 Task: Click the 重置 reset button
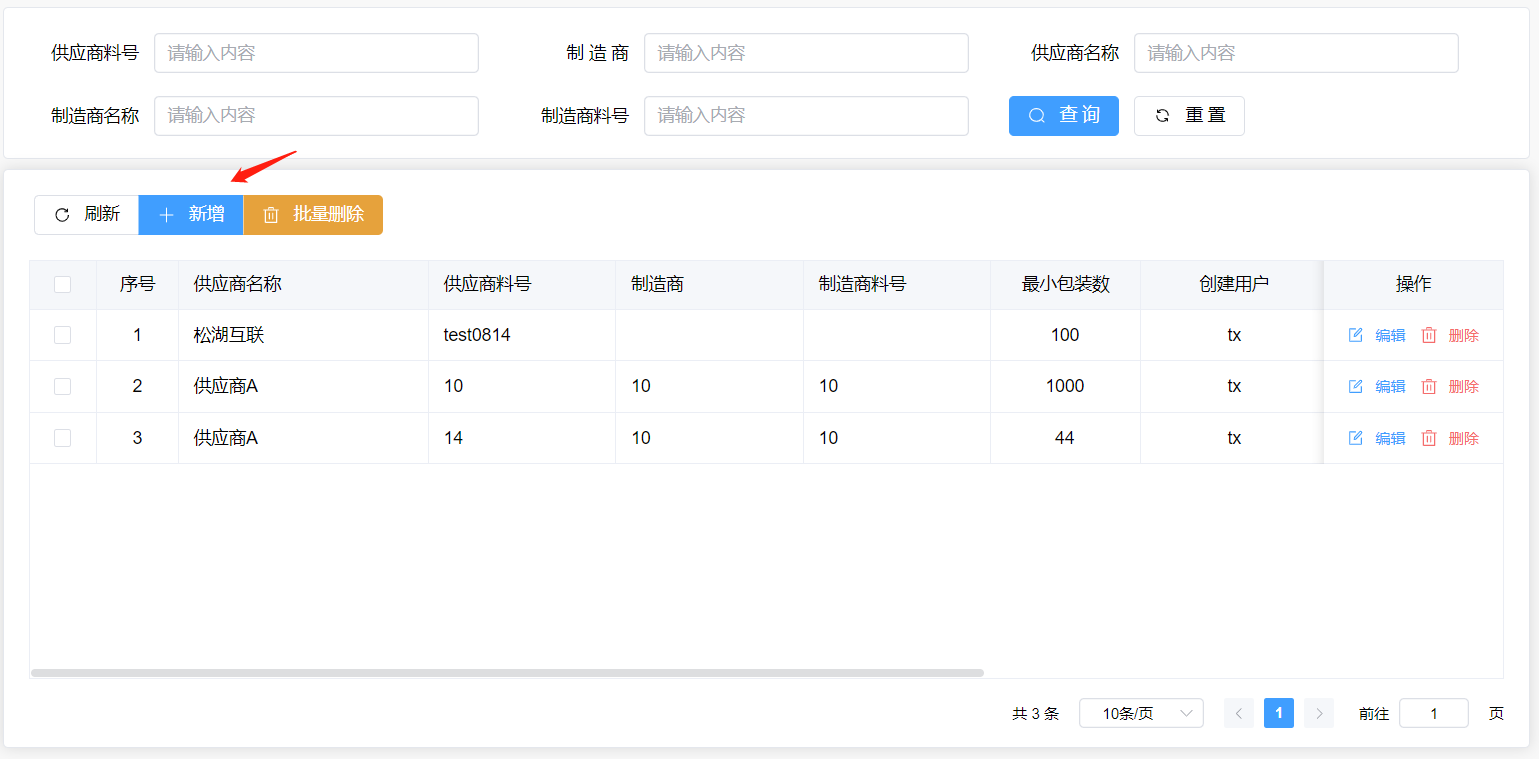click(1189, 115)
